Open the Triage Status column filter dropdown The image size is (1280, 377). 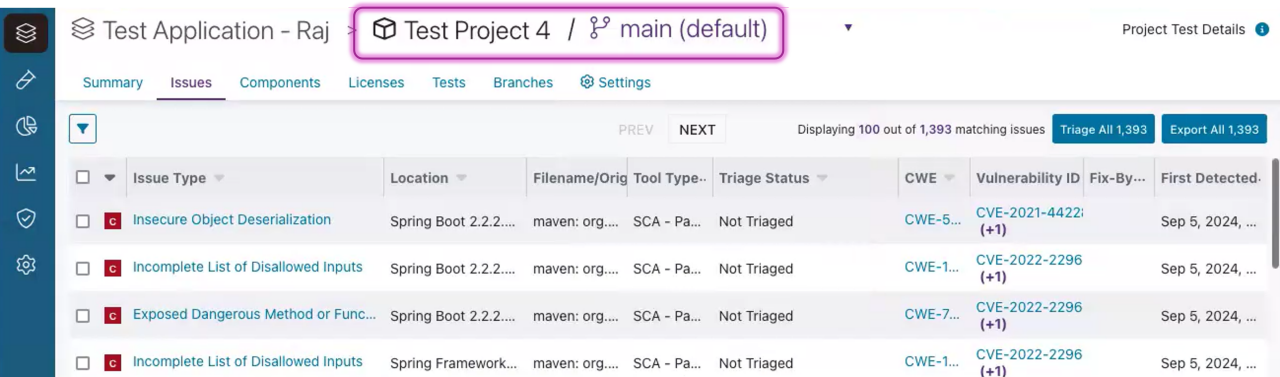[822, 178]
